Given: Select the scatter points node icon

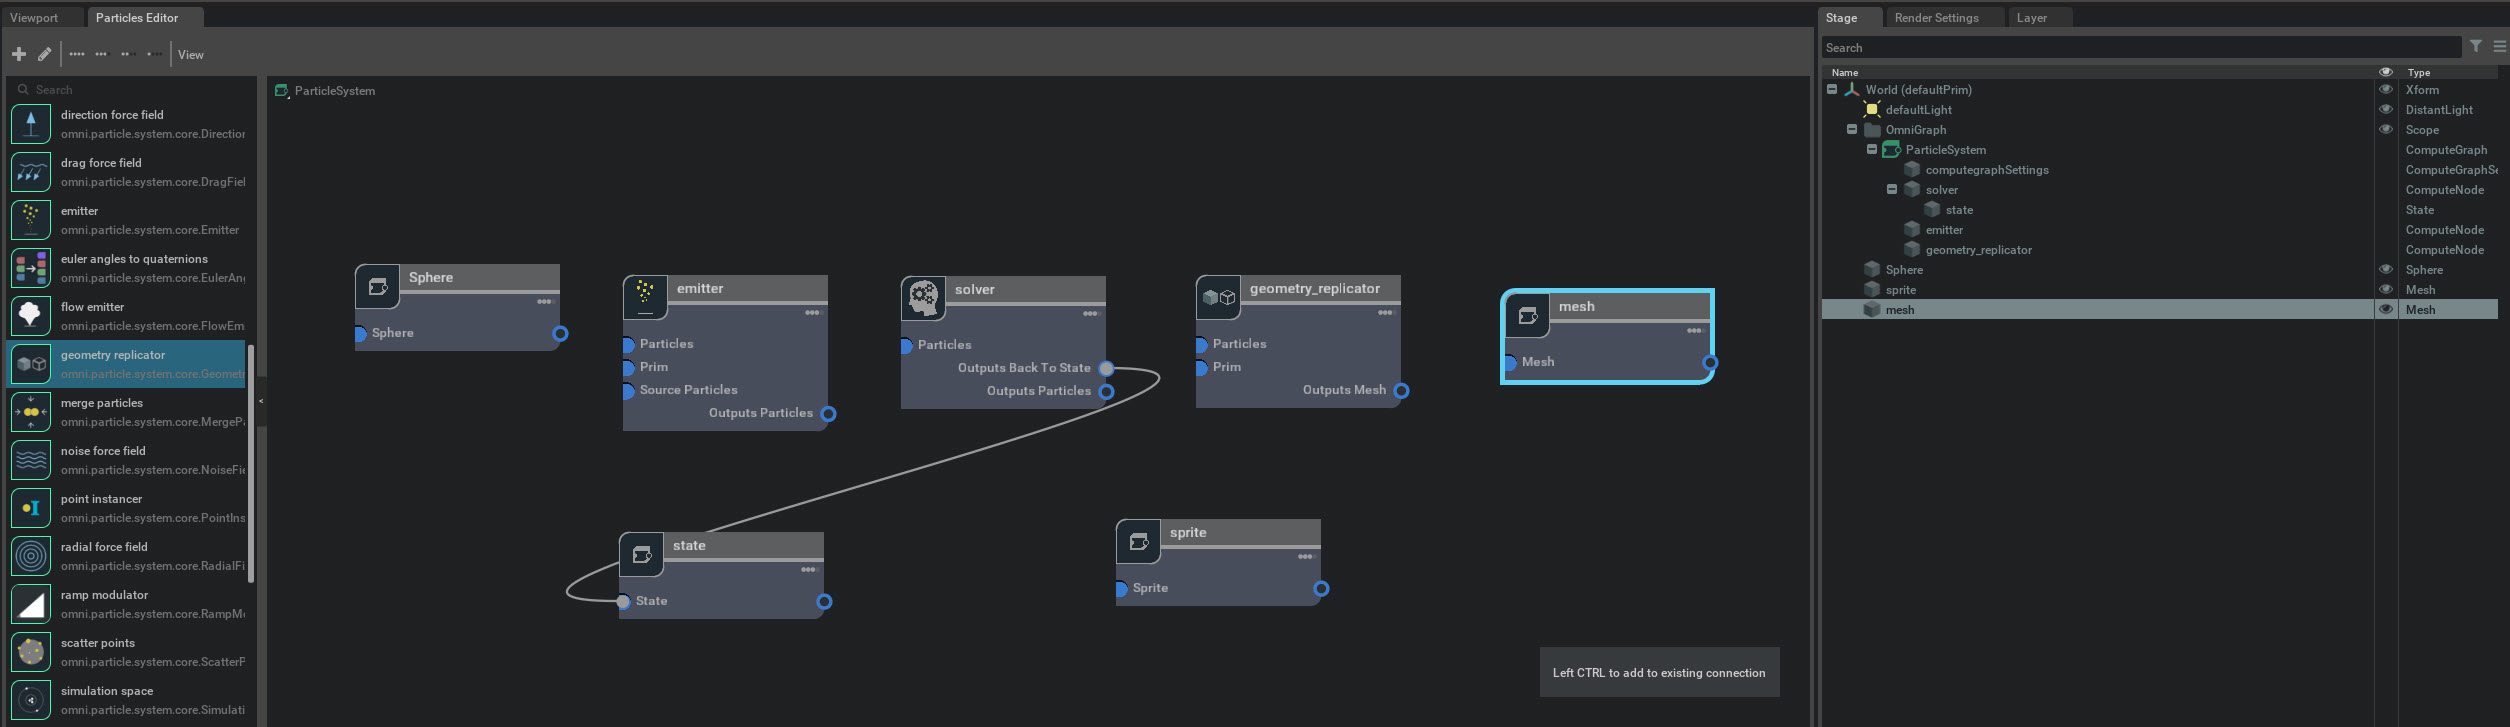Looking at the screenshot, I should 31,652.
